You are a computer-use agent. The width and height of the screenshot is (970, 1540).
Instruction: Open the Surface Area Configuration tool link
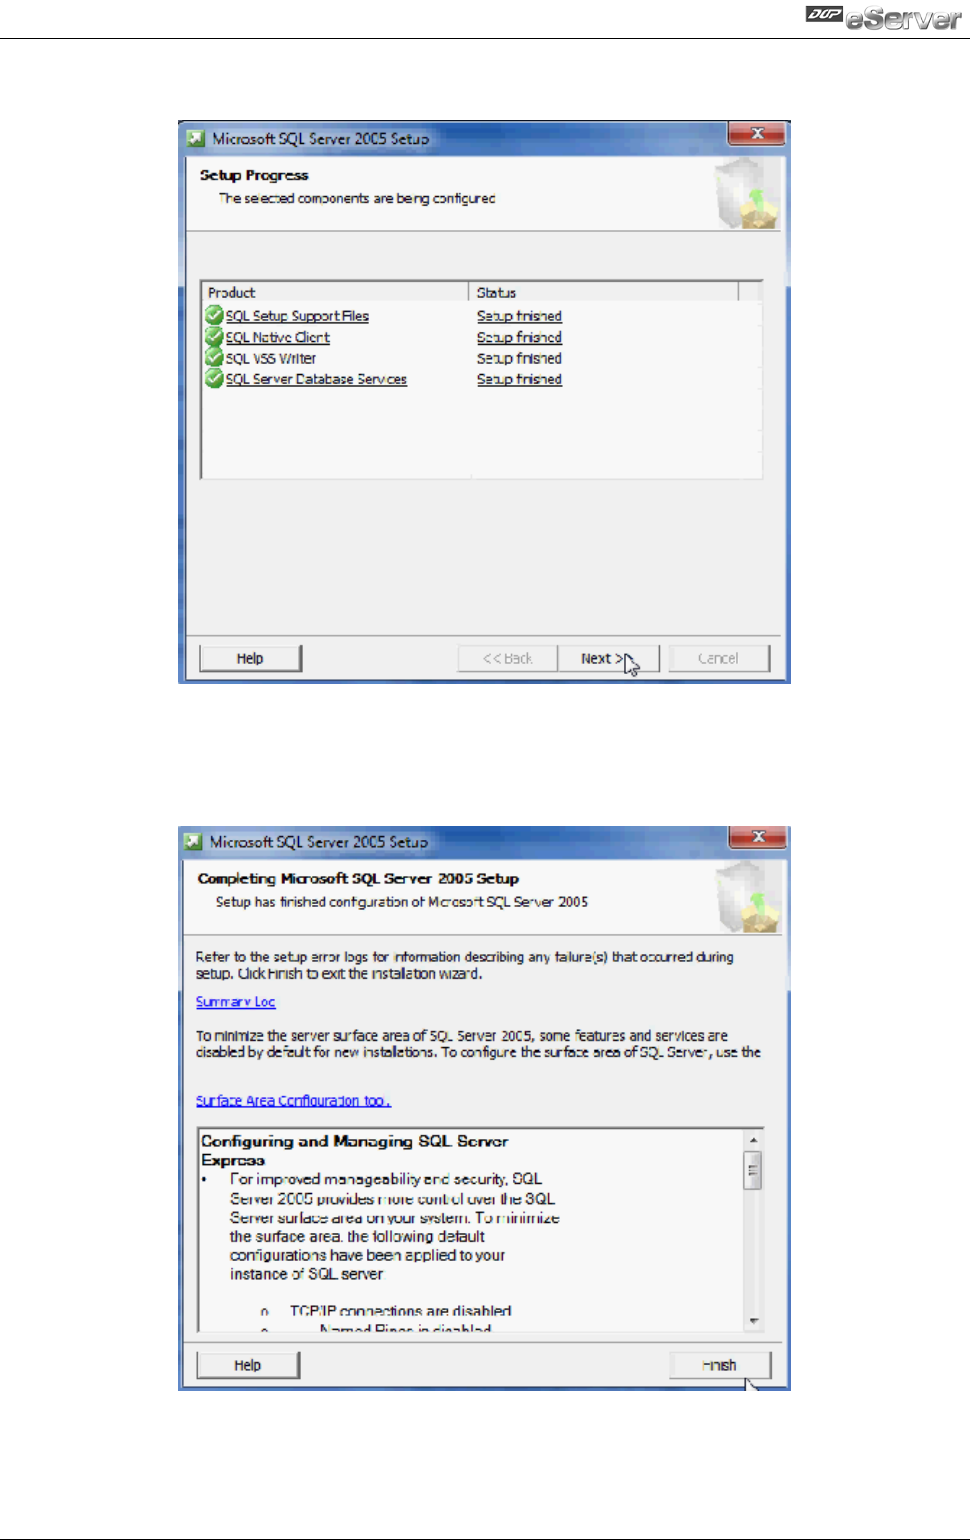(x=293, y=1100)
